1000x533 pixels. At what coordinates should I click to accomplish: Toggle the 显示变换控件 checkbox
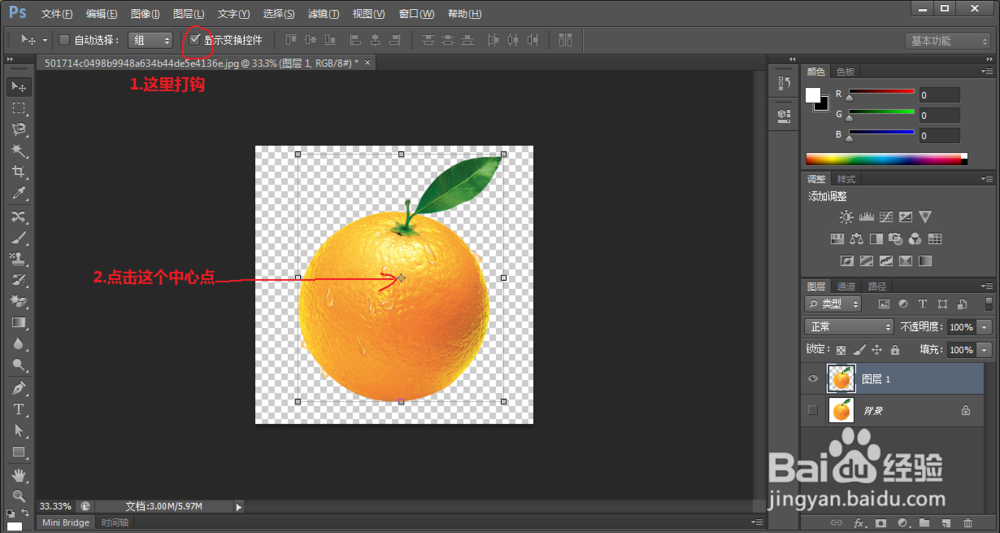(x=195, y=40)
